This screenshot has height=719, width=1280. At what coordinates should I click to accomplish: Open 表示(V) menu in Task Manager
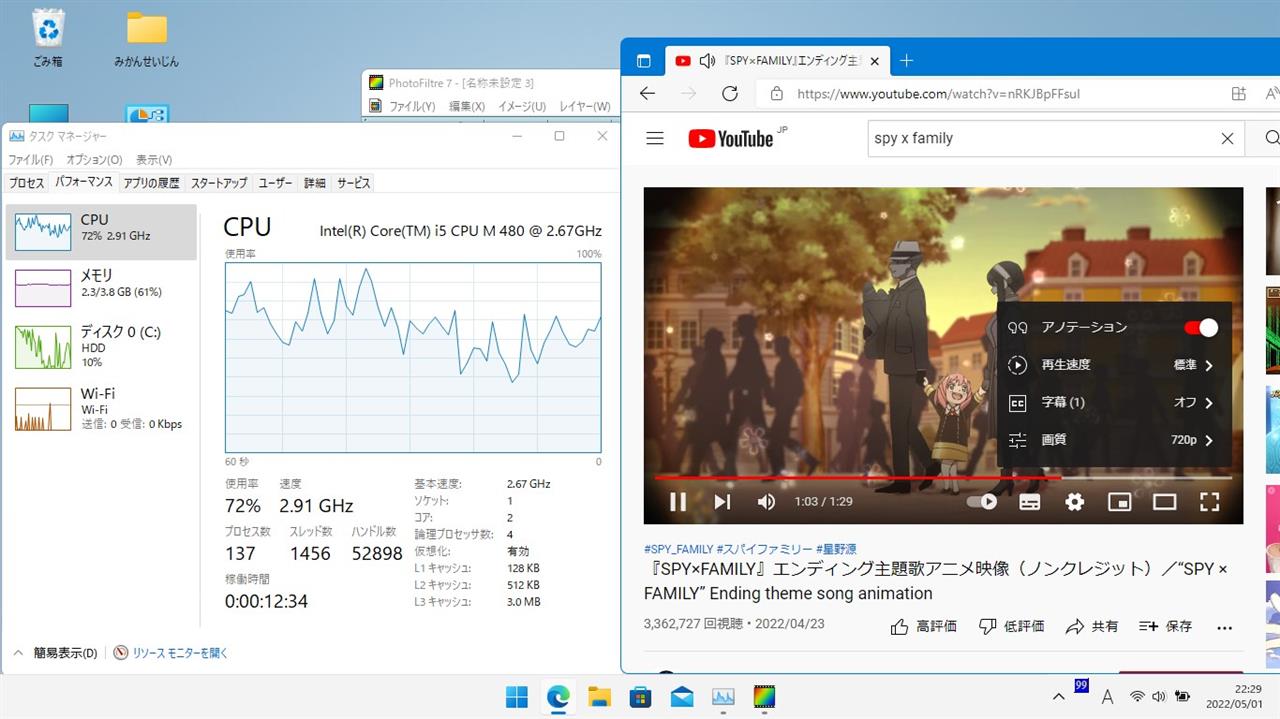point(154,160)
